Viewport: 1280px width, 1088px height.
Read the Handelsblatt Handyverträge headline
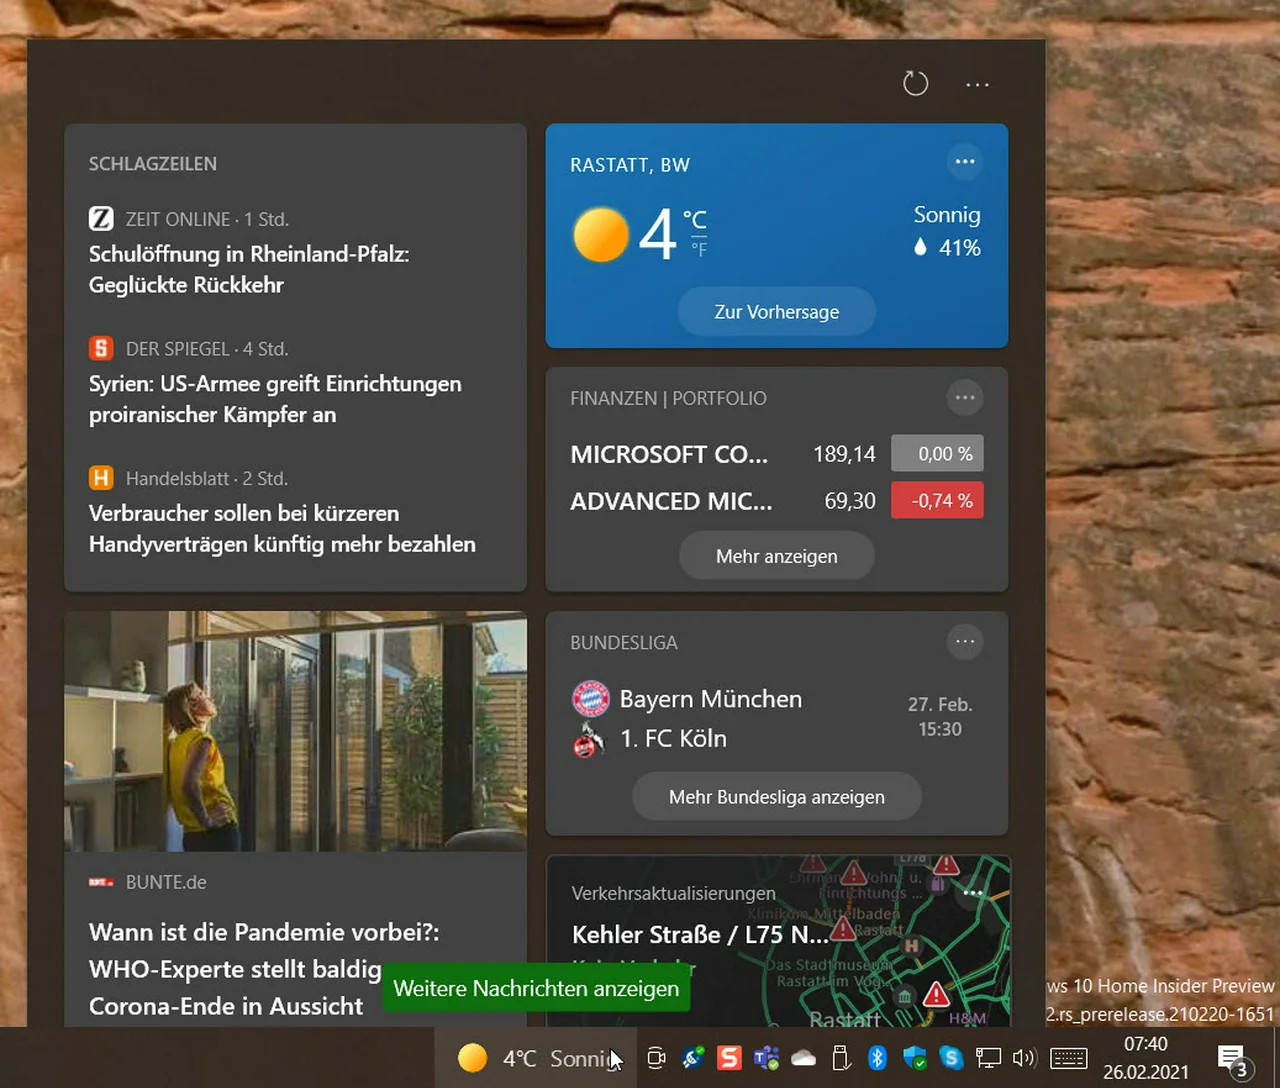tap(282, 528)
